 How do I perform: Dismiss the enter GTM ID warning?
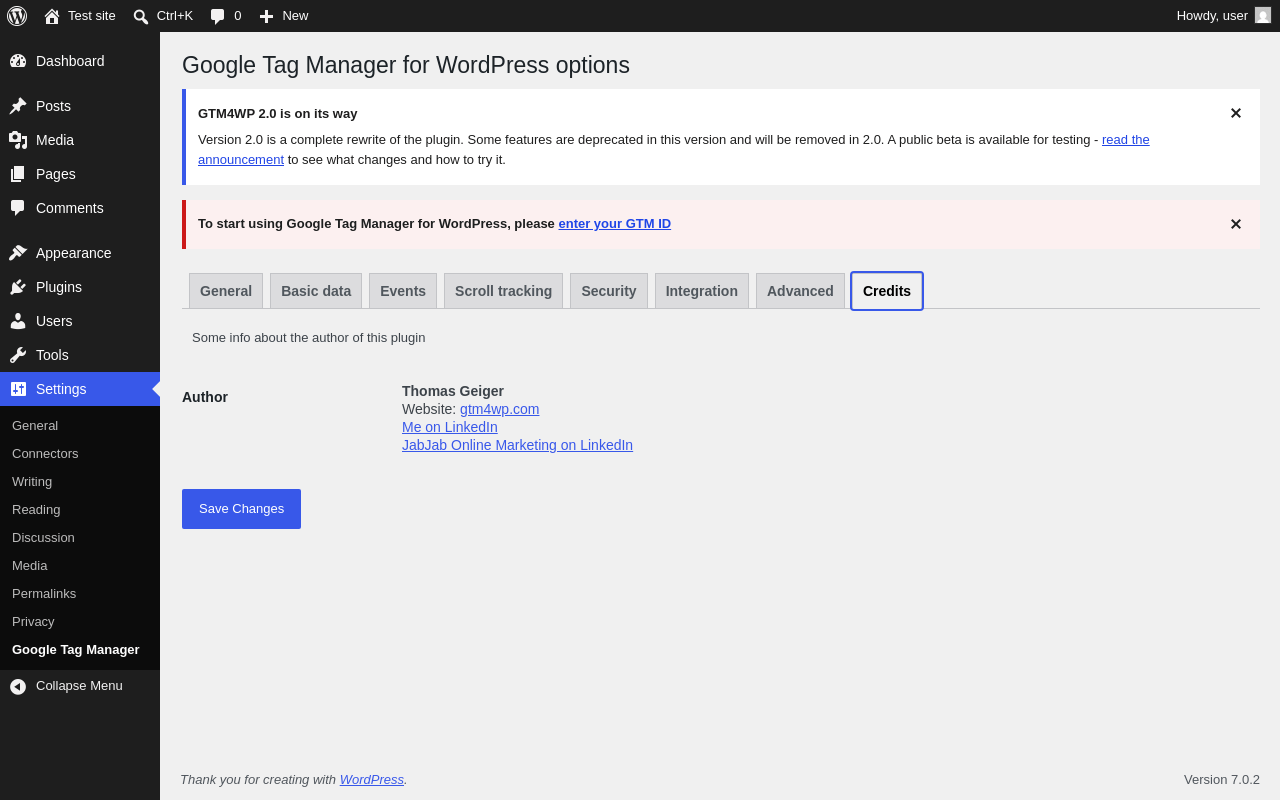1235,224
